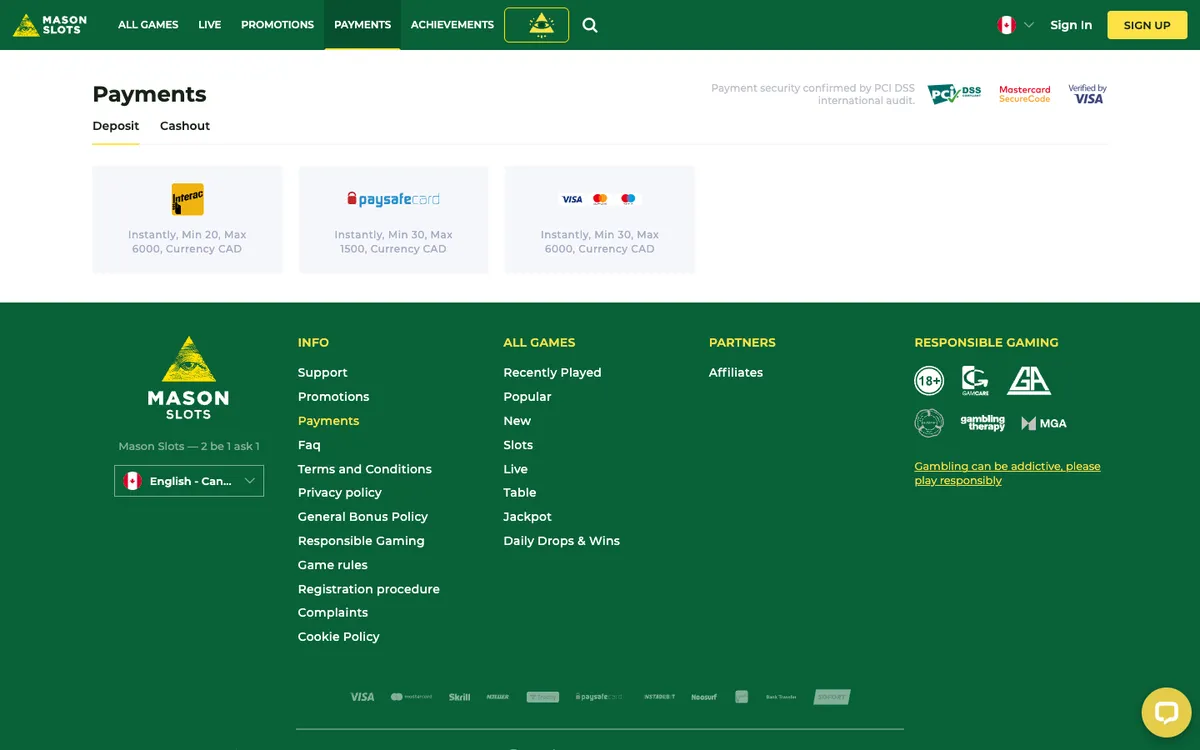The width and height of the screenshot is (1200, 750).
Task: Open the Game rules link
Action: coord(333,565)
